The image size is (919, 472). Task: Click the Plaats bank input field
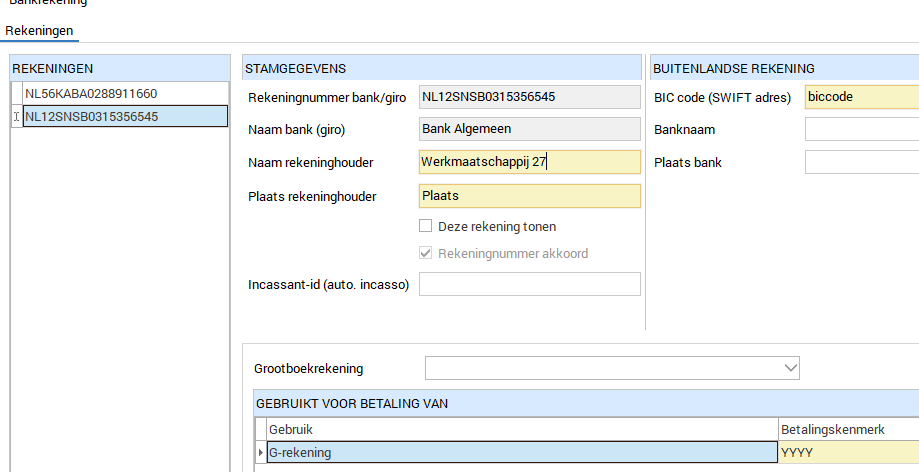[861, 163]
